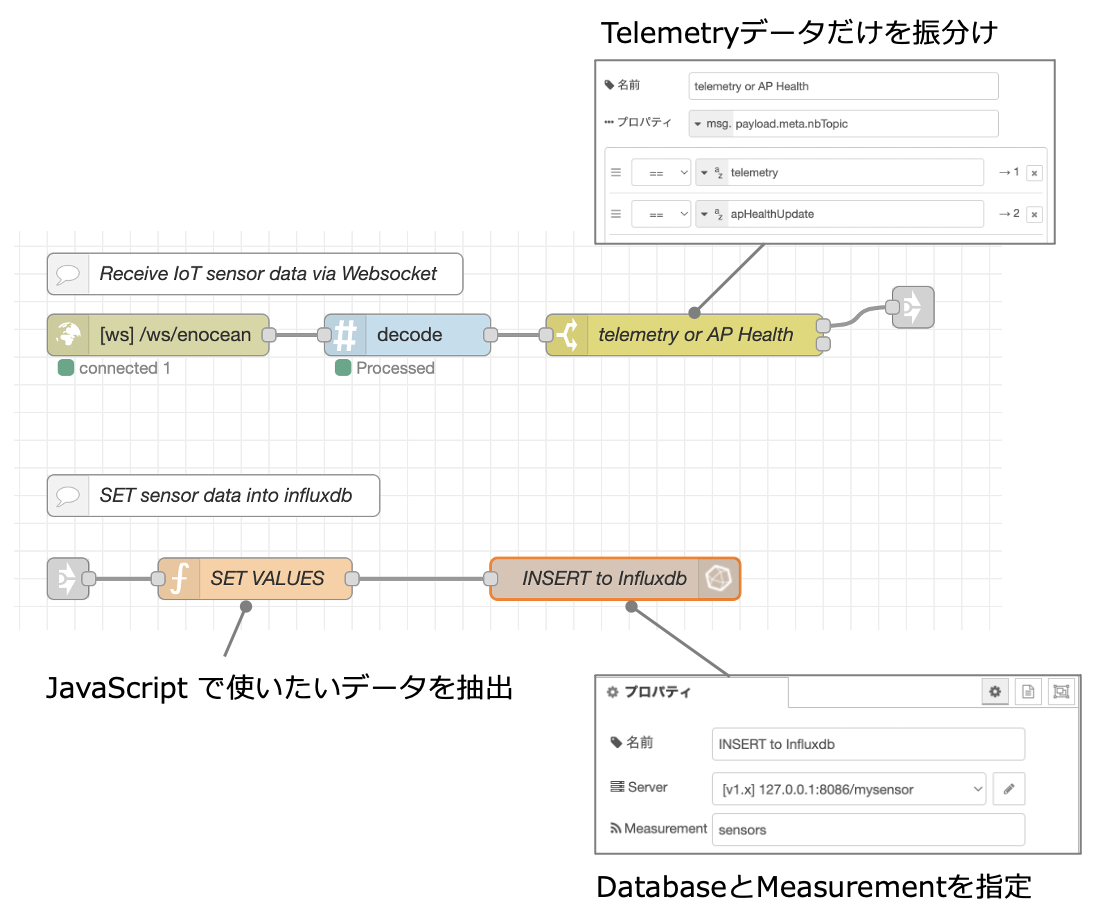The width and height of the screenshot is (1106, 916).
Task: Open the == operator dropdown for telemetry rule
Action: pyautogui.click(x=661, y=173)
